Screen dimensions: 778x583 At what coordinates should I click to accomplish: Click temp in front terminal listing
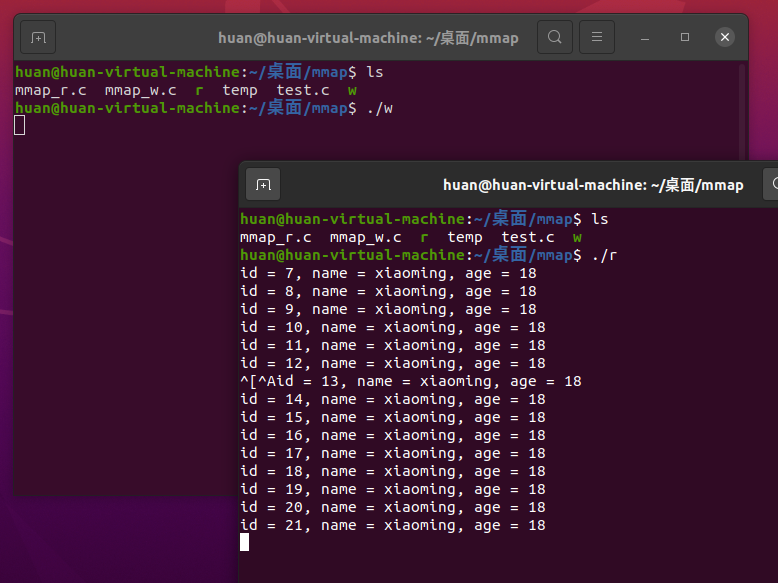[x=465, y=238]
